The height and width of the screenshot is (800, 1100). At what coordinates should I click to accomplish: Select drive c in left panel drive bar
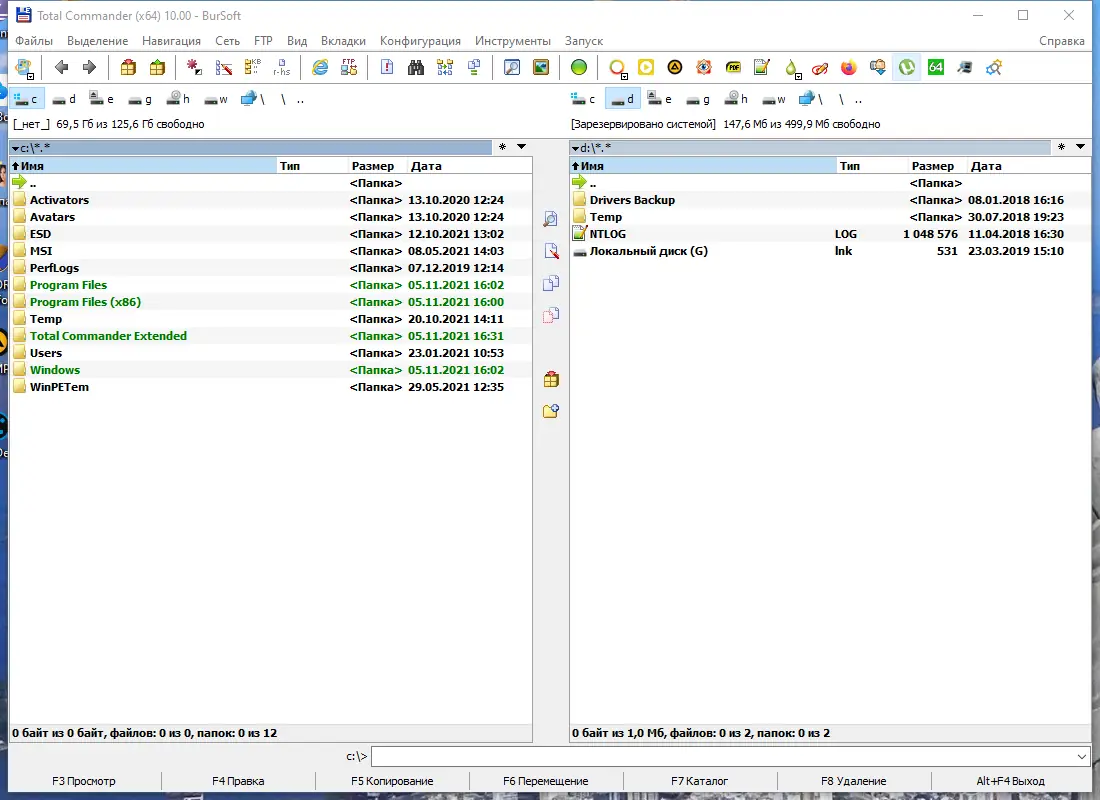(26, 99)
